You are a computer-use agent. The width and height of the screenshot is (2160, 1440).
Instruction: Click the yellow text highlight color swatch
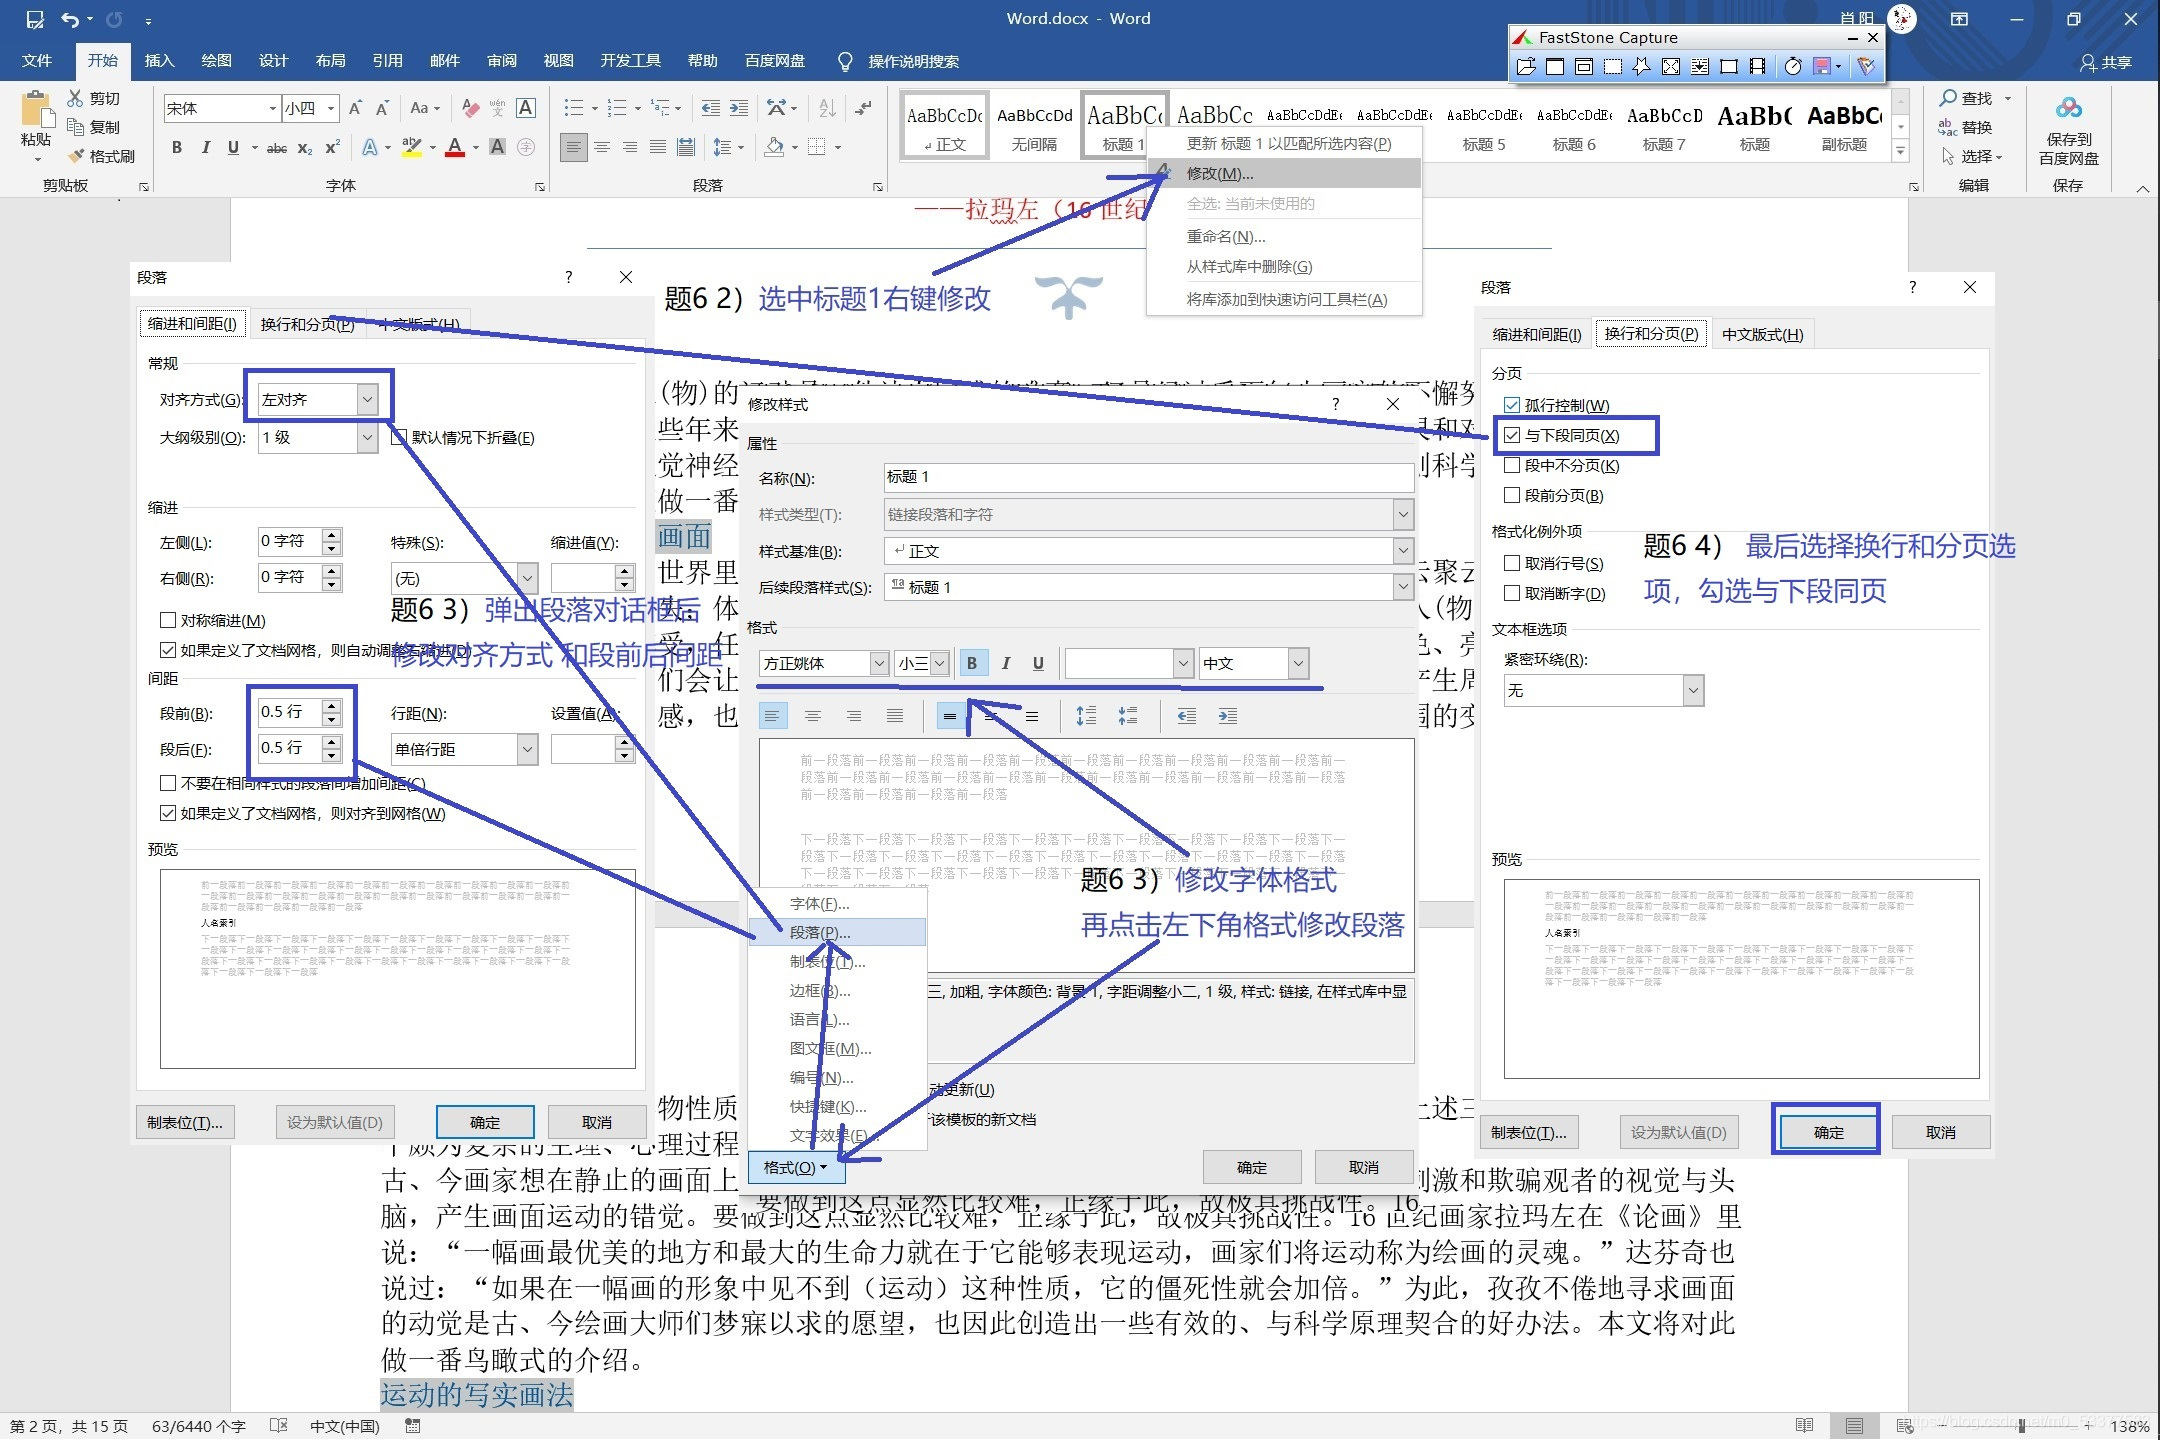pos(411,148)
